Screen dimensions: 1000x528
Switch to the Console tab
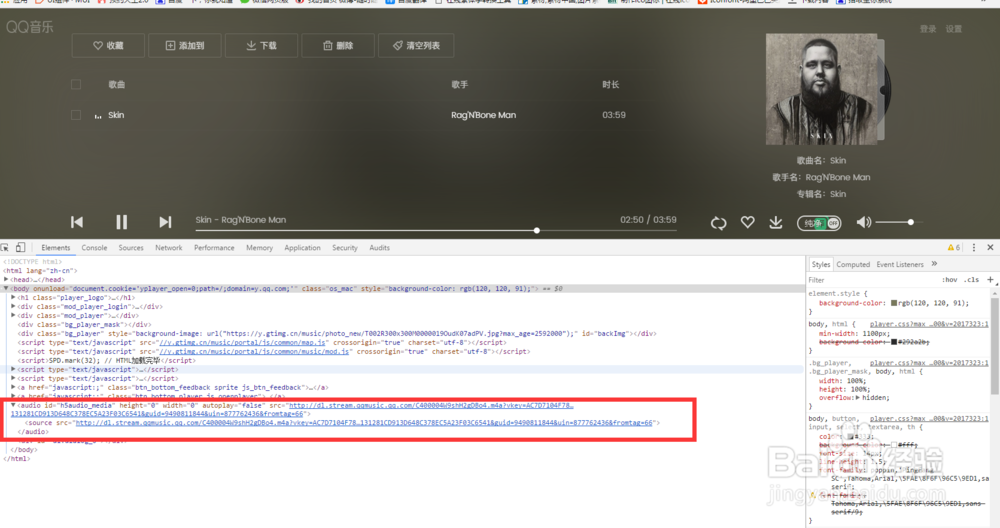[x=94, y=247]
